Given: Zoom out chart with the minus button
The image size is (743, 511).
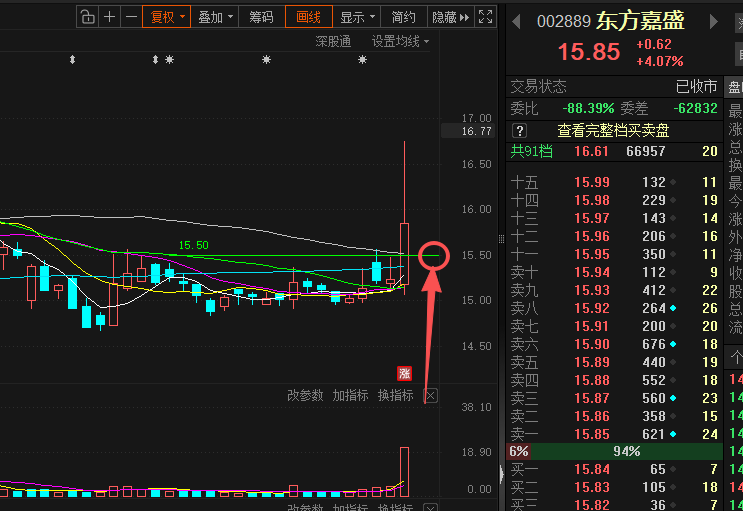Looking at the screenshot, I should click(131, 18).
